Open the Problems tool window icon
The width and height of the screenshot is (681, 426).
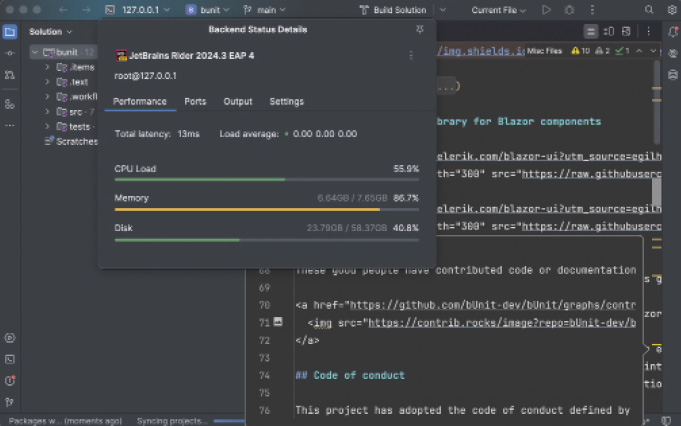coord(10,381)
